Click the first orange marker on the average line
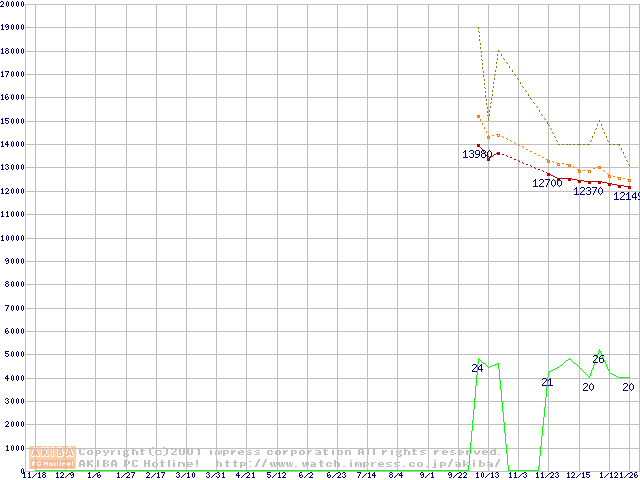Viewport: 640px width, 480px height. pos(478,117)
